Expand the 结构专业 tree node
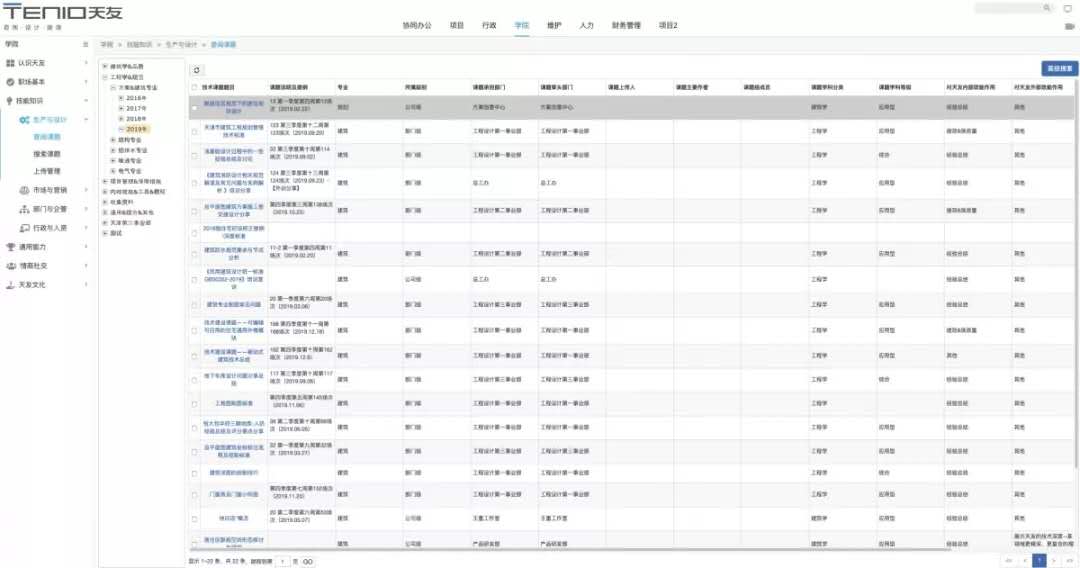This screenshot has width=1080, height=568. click(112, 140)
